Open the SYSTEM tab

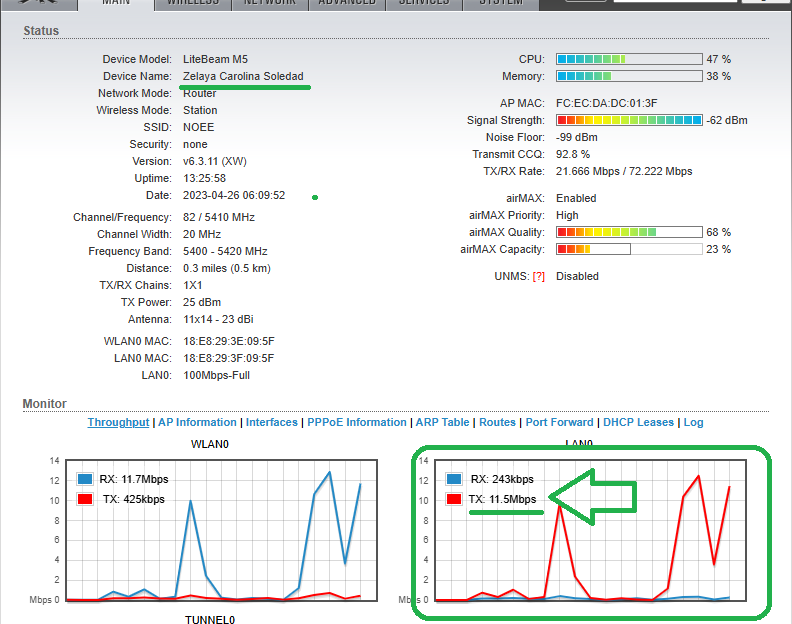(x=500, y=4)
